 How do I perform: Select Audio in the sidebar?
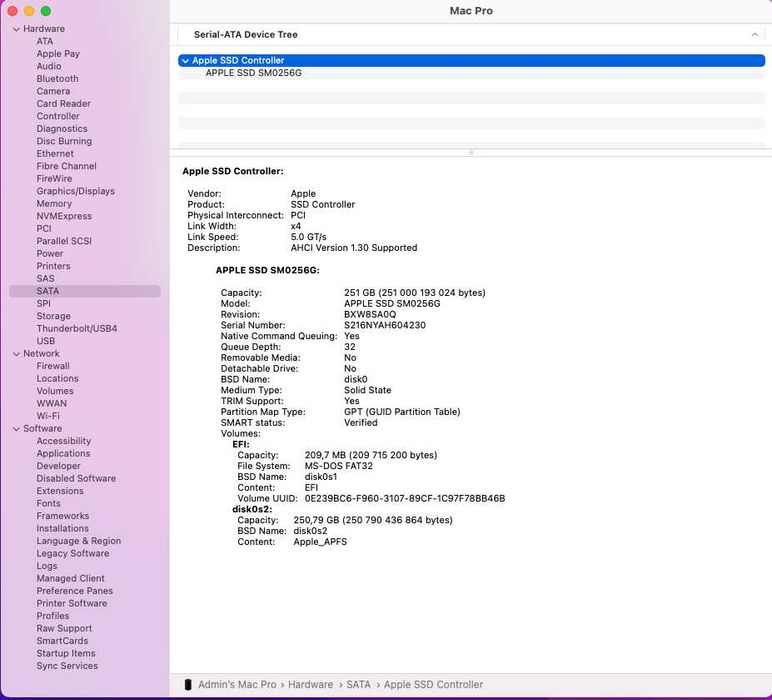(49, 66)
